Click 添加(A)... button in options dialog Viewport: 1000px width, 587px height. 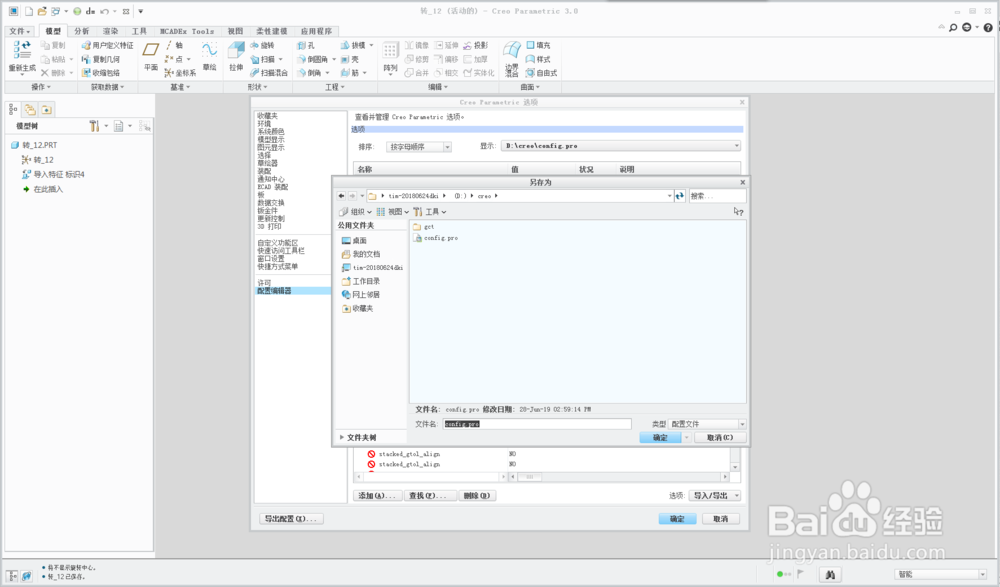(x=377, y=496)
